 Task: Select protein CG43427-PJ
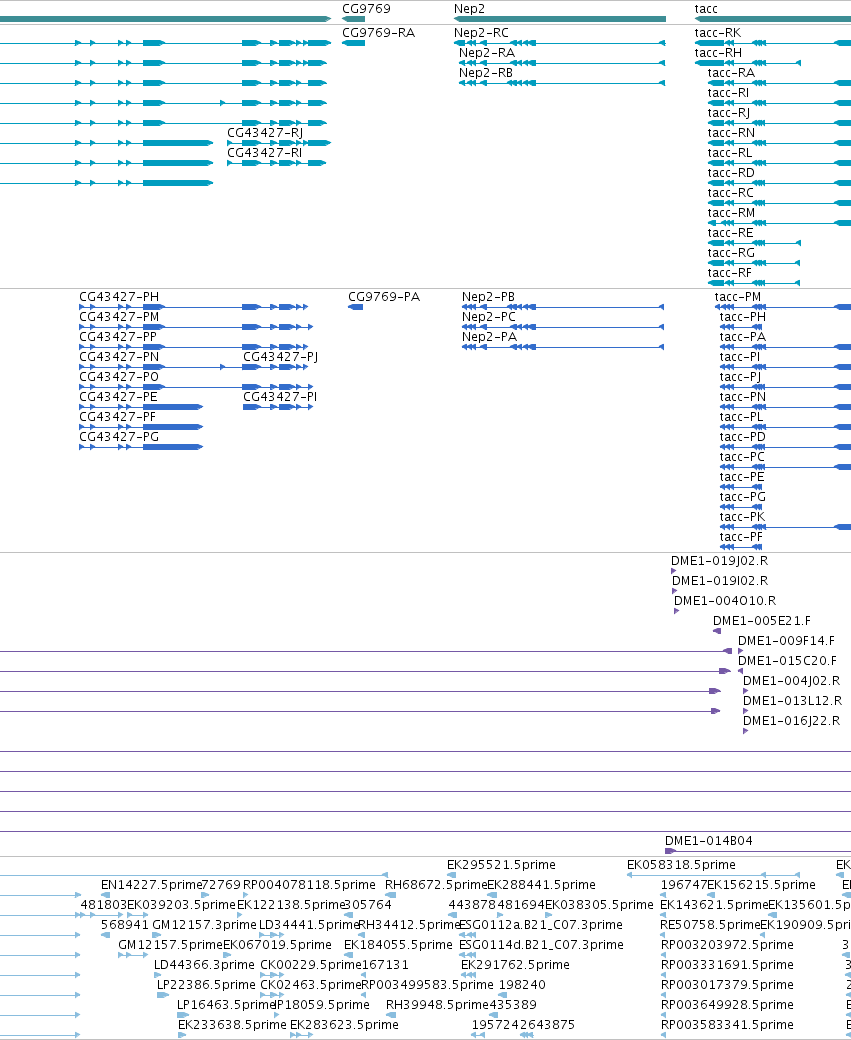[x=281, y=356]
